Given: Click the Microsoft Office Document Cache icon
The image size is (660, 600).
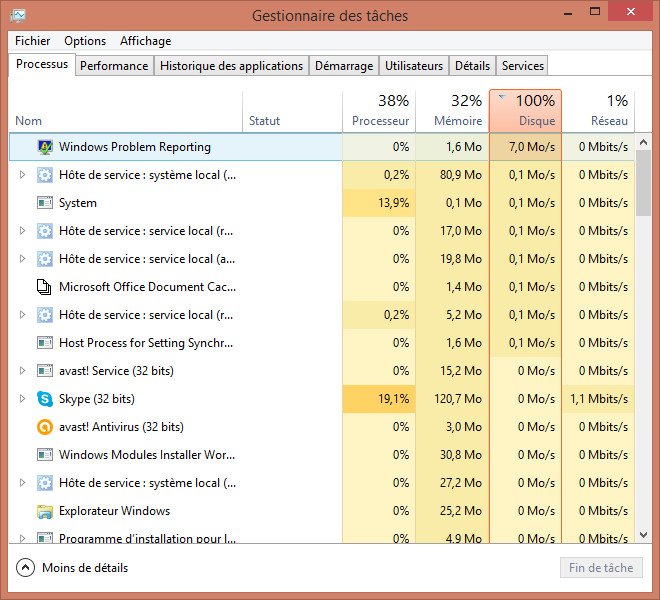Looking at the screenshot, I should click(44, 287).
